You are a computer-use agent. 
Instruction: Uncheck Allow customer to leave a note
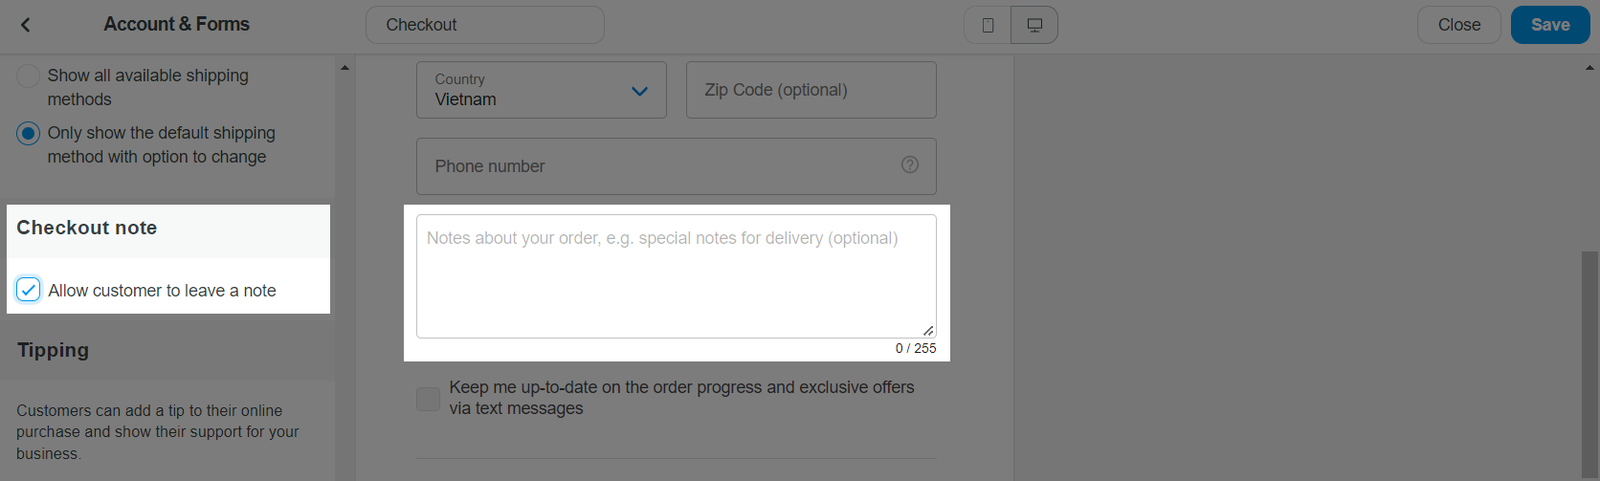28,290
